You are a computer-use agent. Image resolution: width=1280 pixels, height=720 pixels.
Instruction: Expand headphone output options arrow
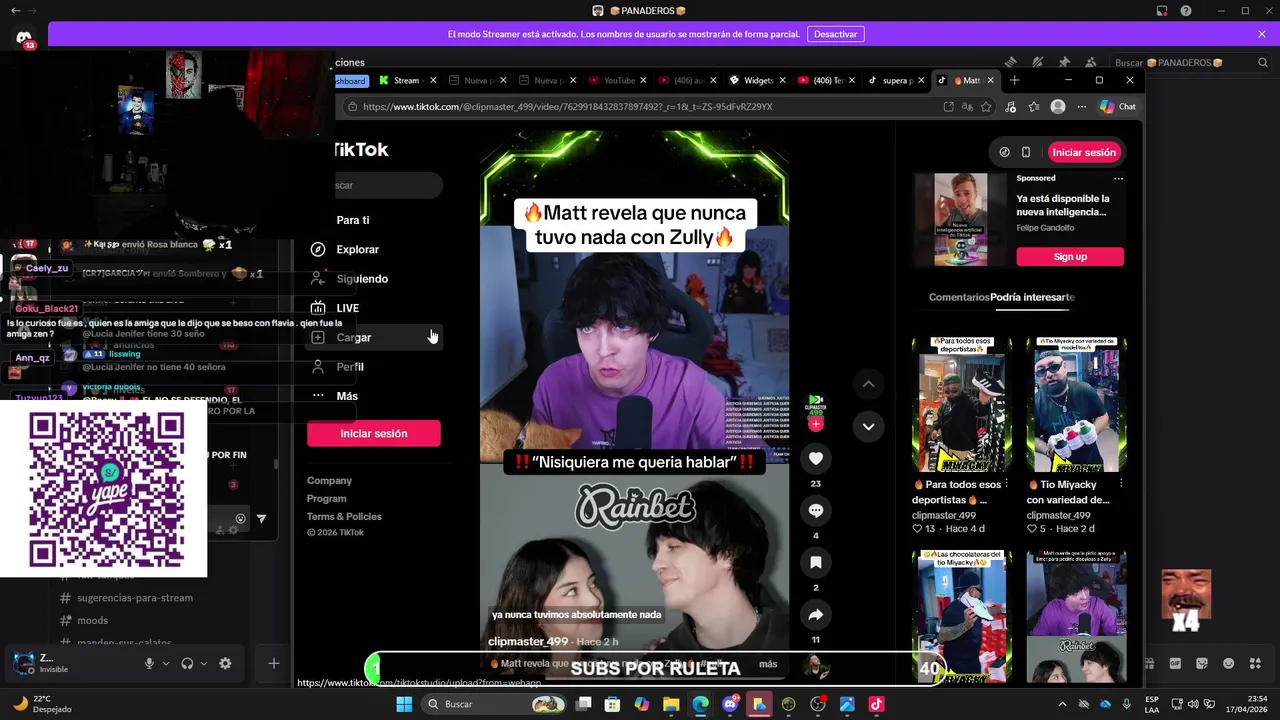click(x=204, y=663)
